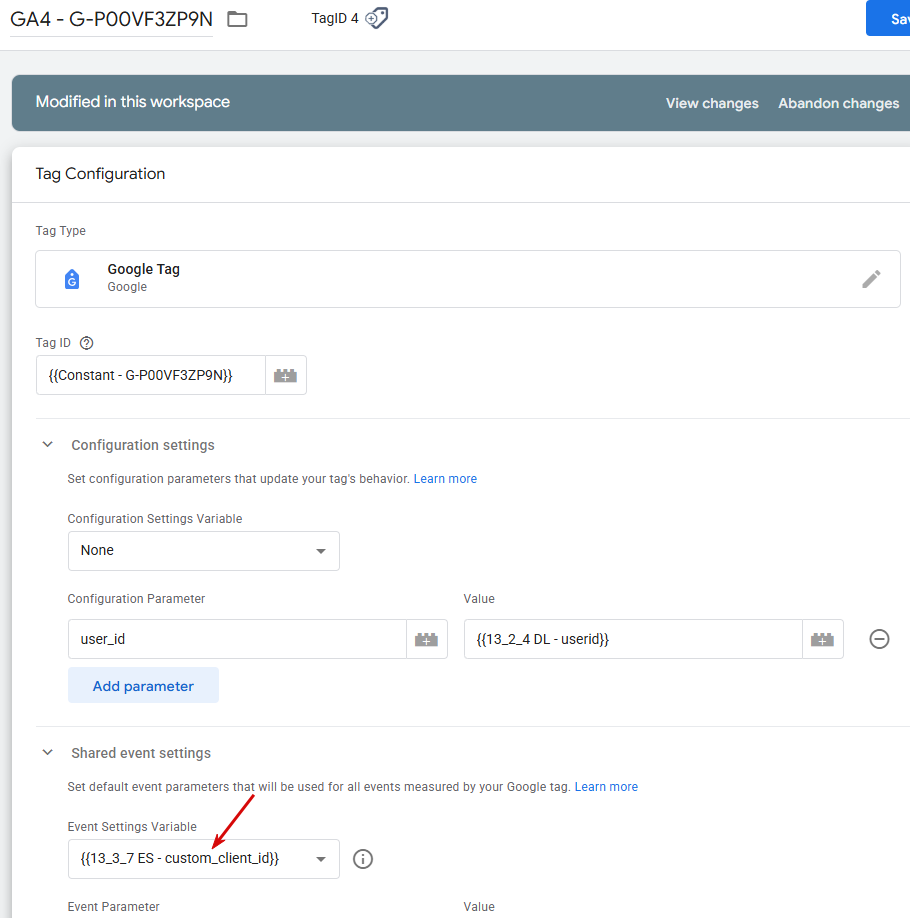
Task: Click the {{13_2_4 DL - userid}} value field
Action: tap(633, 639)
